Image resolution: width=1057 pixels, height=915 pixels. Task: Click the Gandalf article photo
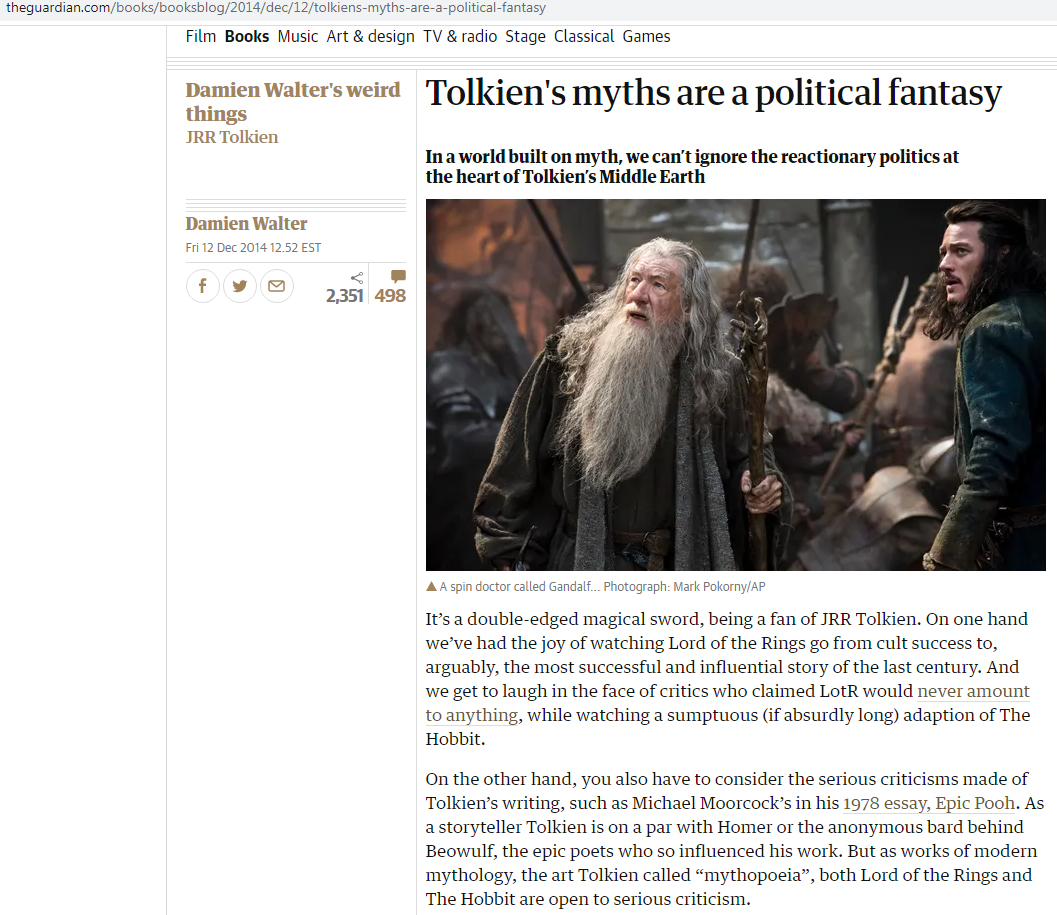point(735,384)
